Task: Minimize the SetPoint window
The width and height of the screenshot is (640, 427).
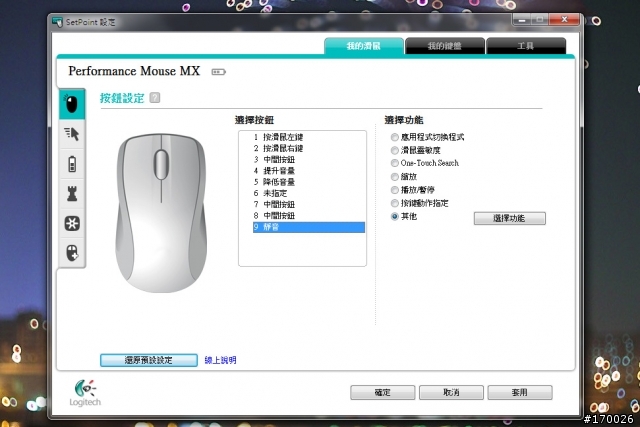Action: click(522, 19)
